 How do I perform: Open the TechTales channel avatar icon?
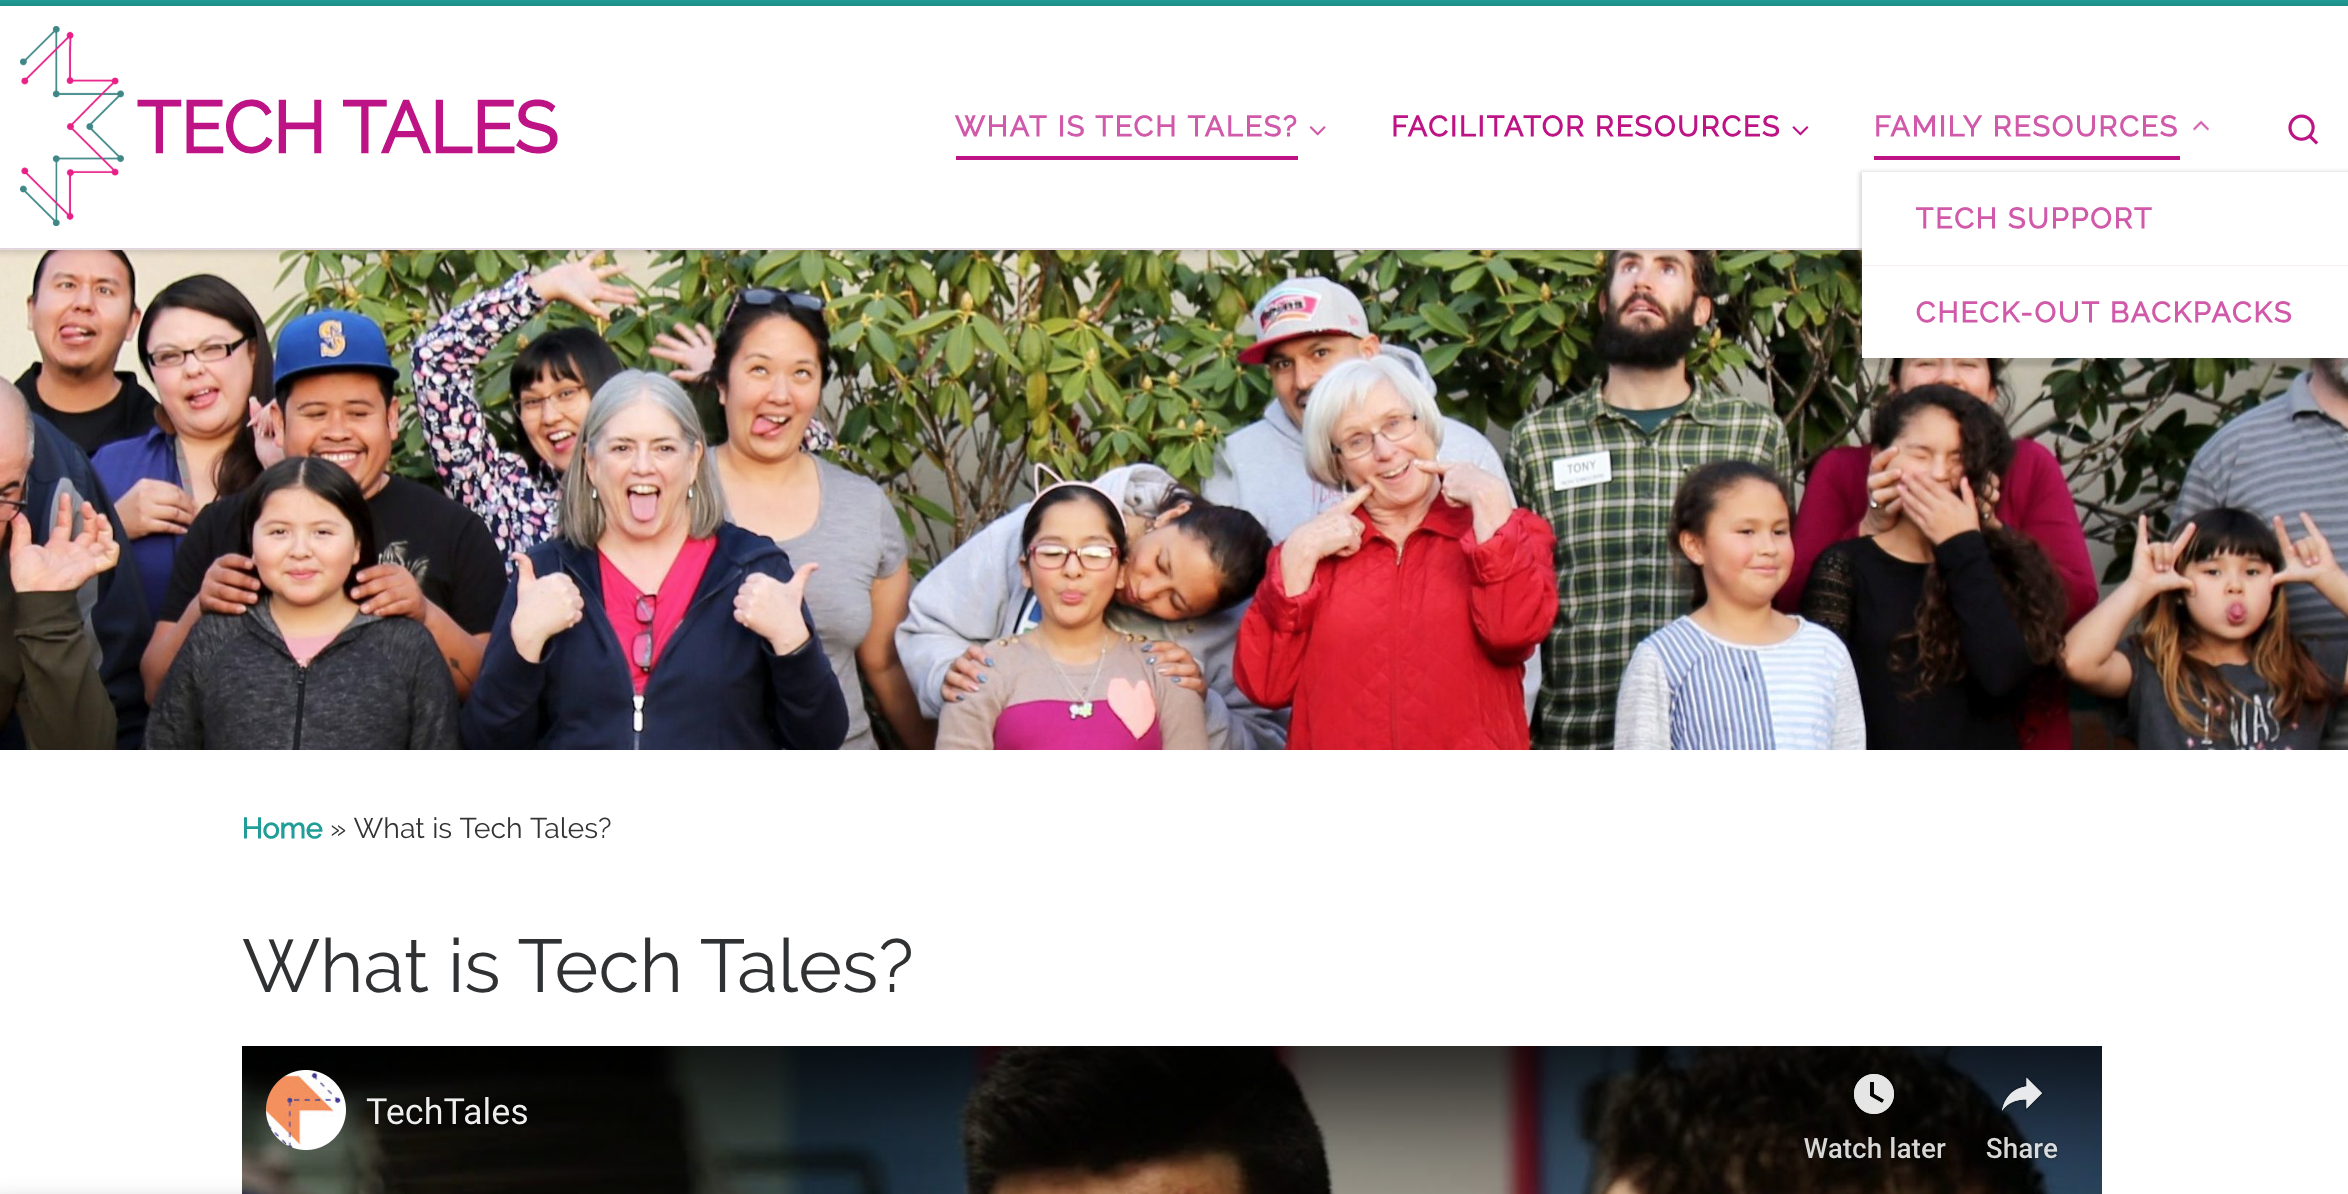306,1110
